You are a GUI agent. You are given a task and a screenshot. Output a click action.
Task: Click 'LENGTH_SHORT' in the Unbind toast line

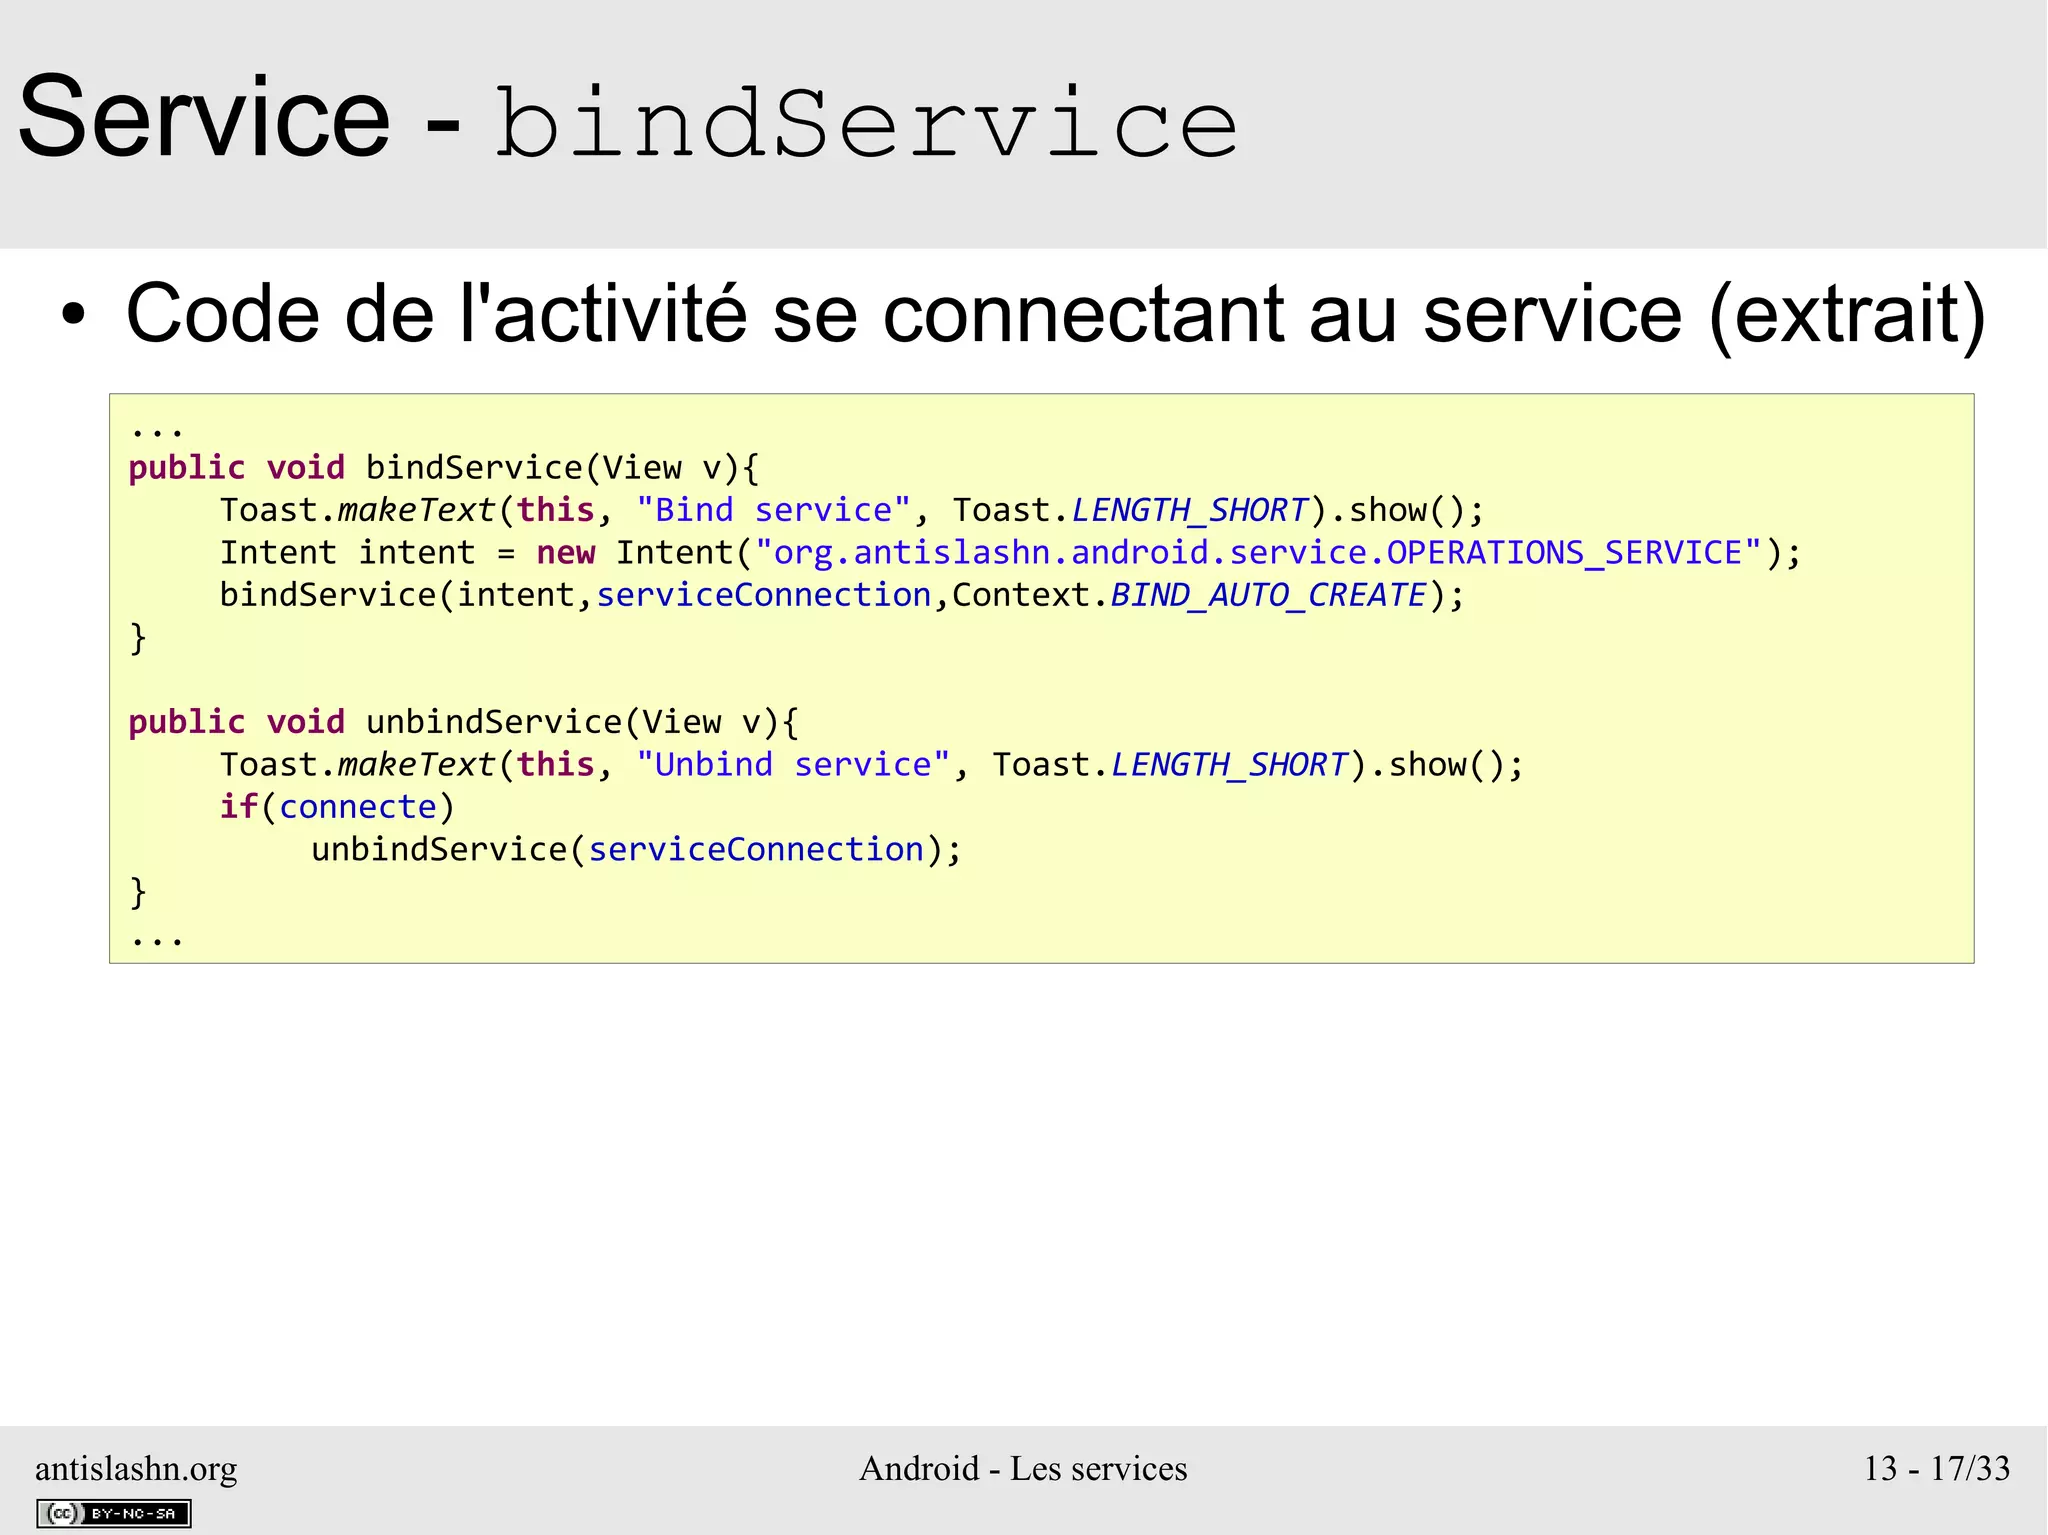click(x=1229, y=765)
